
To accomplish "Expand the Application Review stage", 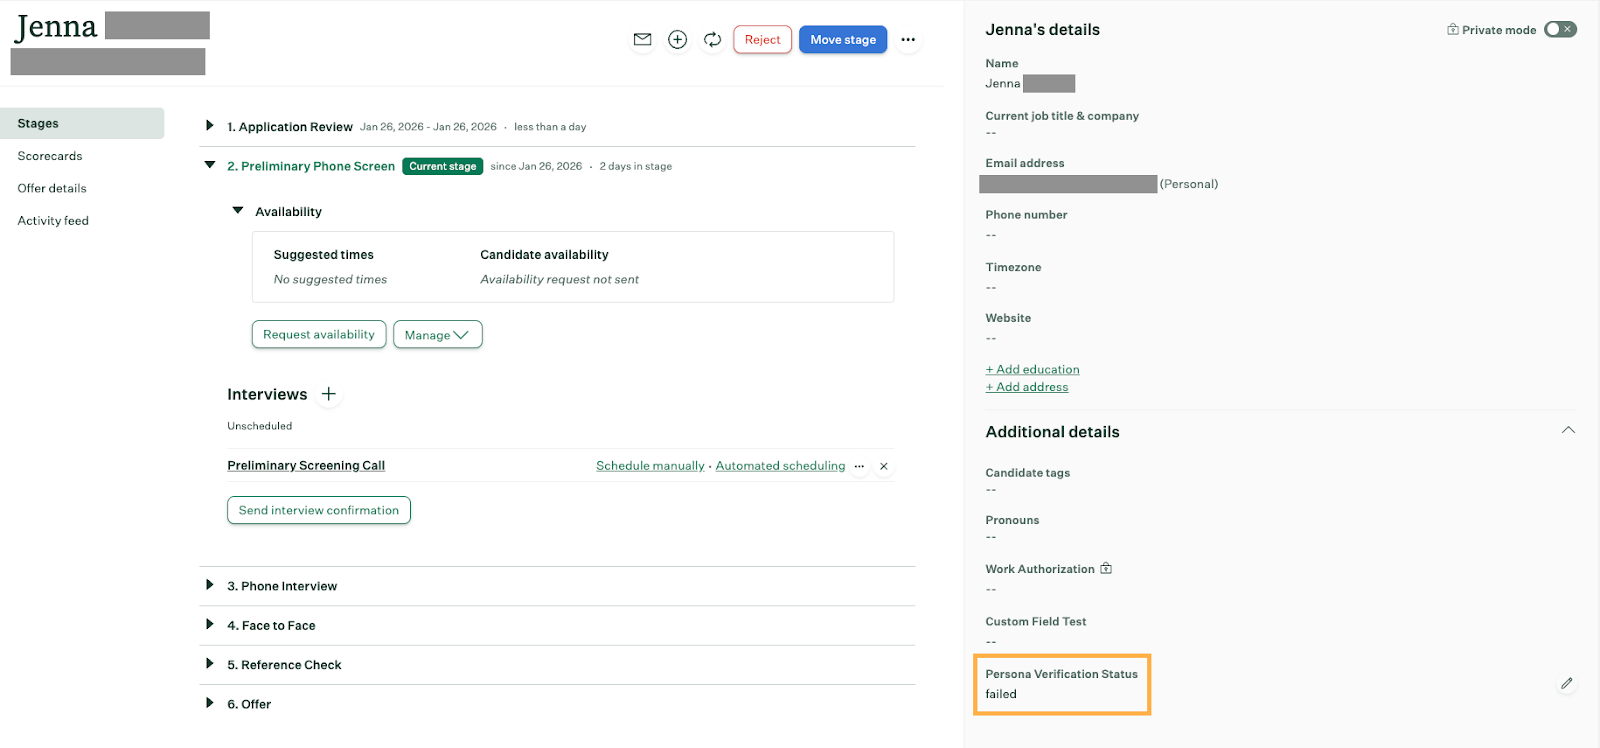I will [x=209, y=126].
